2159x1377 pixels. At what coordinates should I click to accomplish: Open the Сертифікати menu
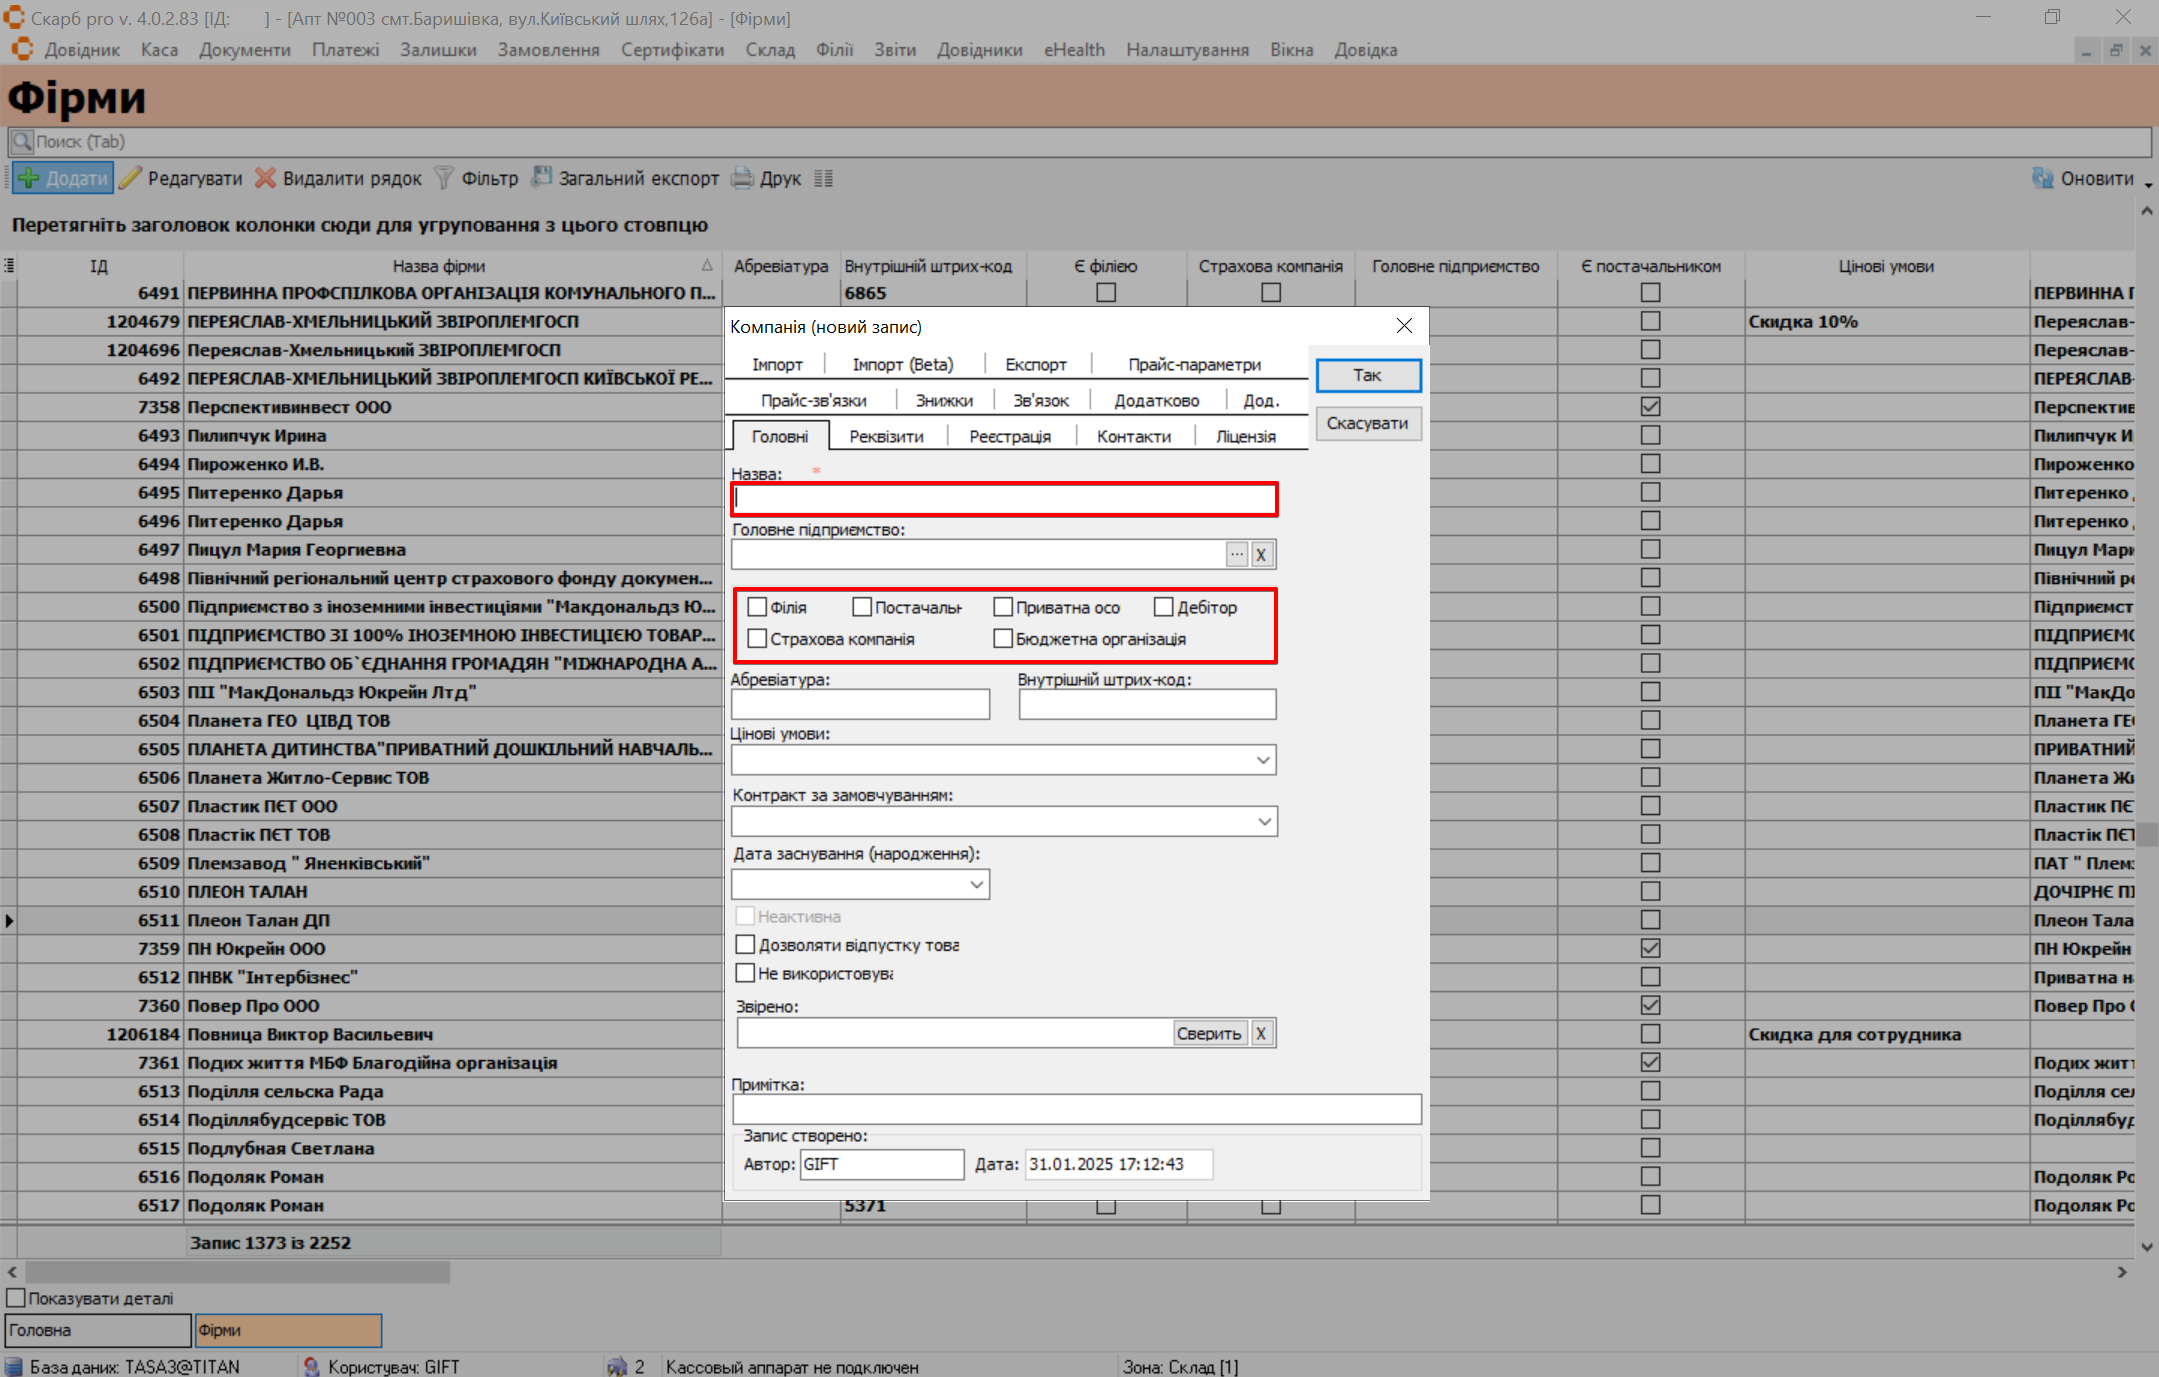(671, 50)
